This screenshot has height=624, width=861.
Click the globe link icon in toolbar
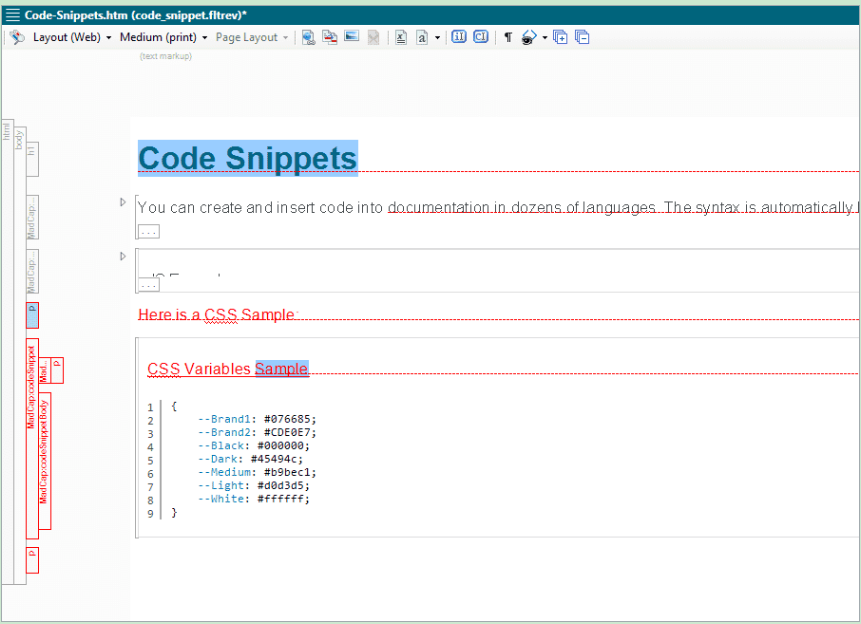[x=309, y=37]
